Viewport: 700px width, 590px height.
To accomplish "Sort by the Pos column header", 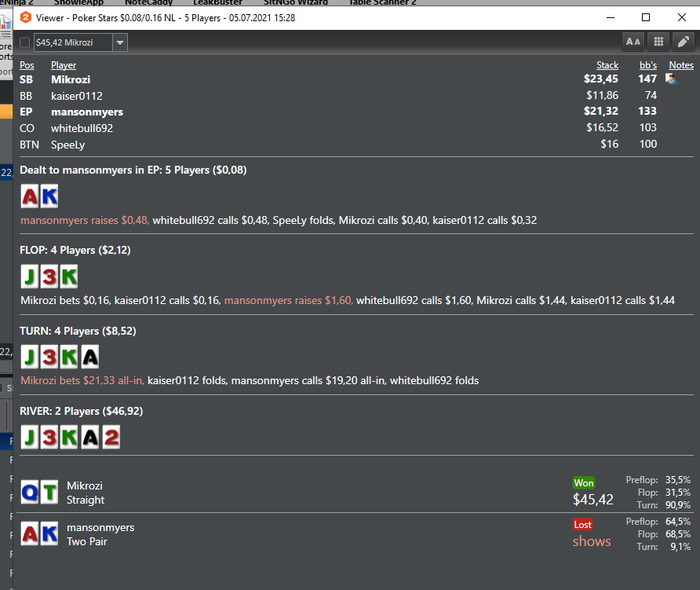I will pos(27,65).
